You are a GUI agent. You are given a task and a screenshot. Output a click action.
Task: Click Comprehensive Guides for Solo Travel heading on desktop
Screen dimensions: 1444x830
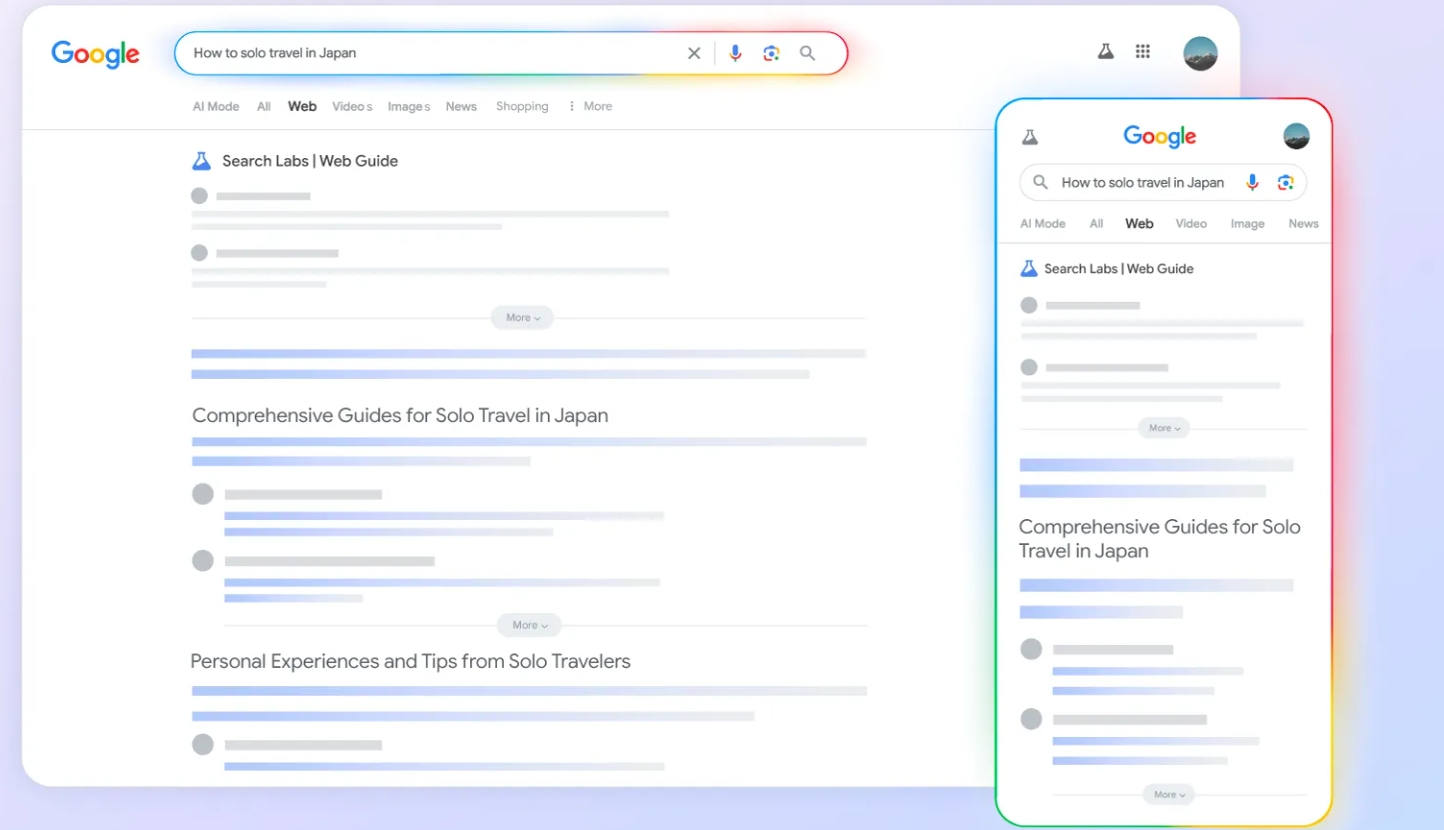click(400, 416)
